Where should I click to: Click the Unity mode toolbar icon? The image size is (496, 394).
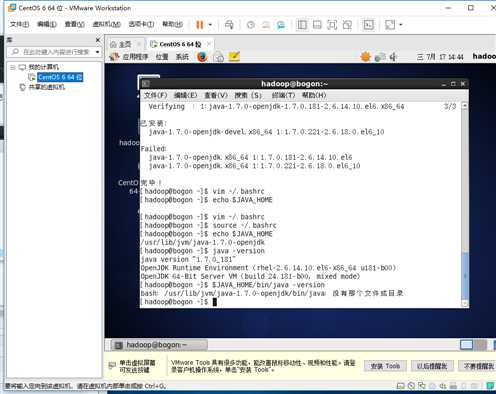click(347, 25)
